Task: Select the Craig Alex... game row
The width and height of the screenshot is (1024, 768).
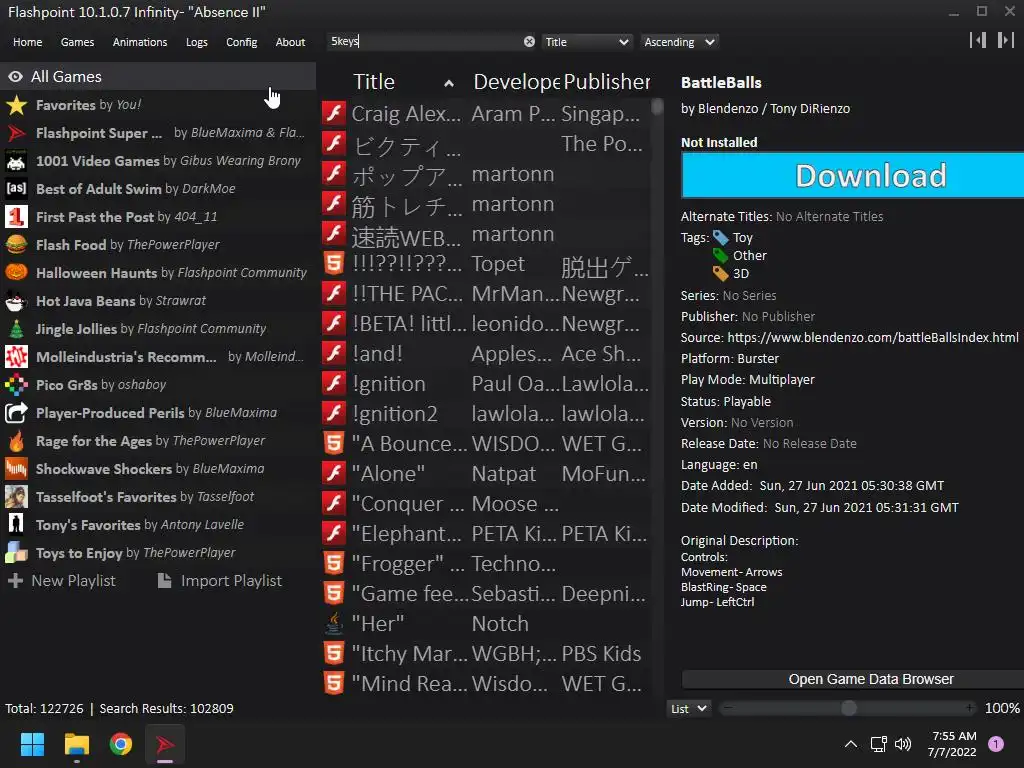Action: 486,114
